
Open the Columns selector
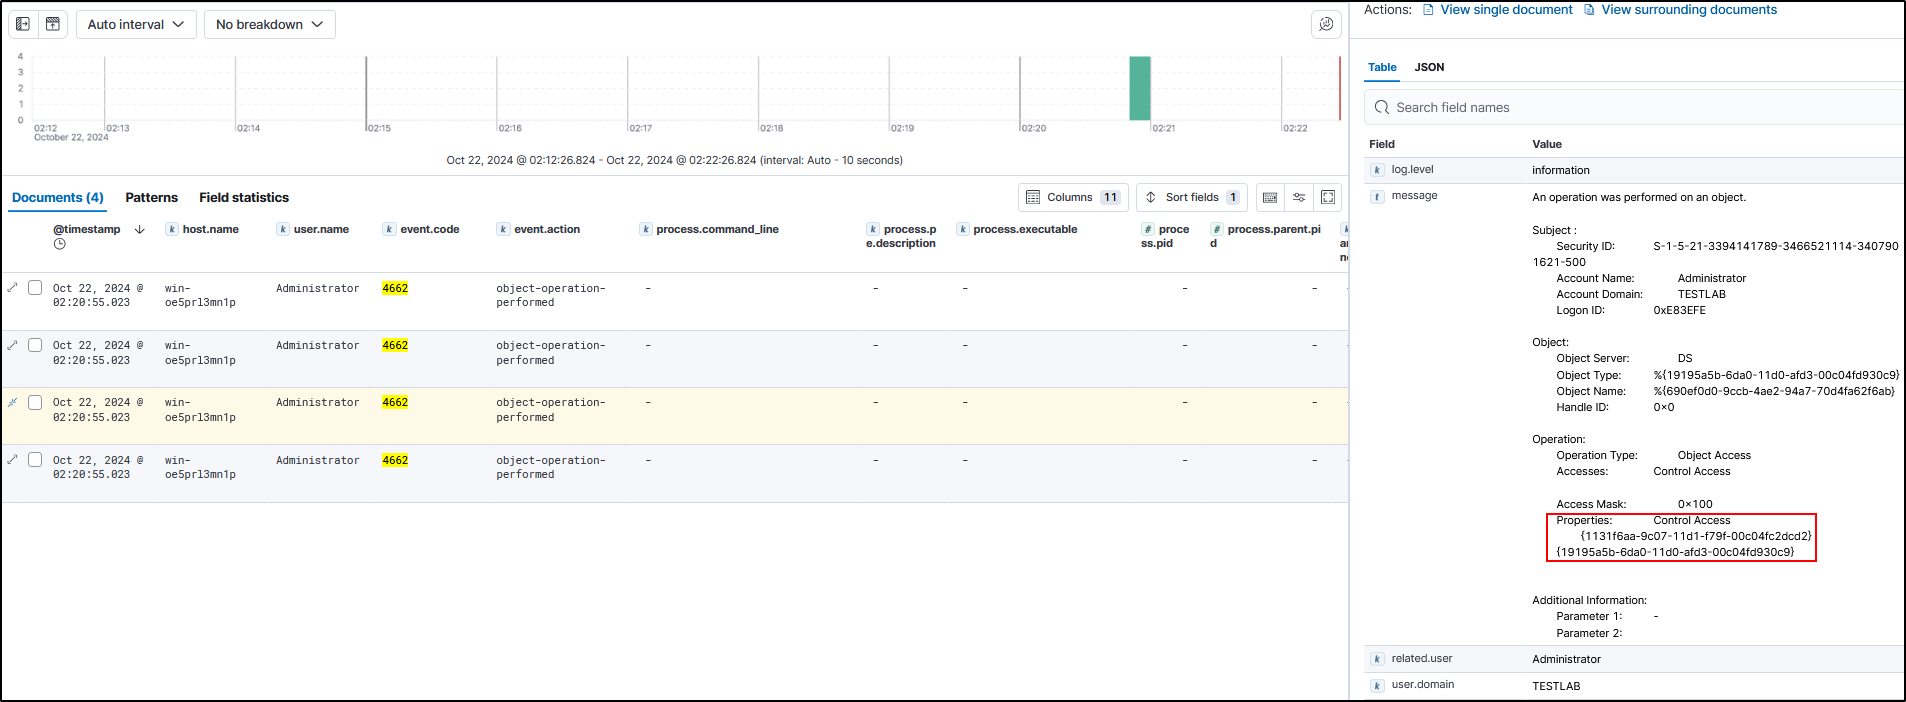click(1072, 197)
